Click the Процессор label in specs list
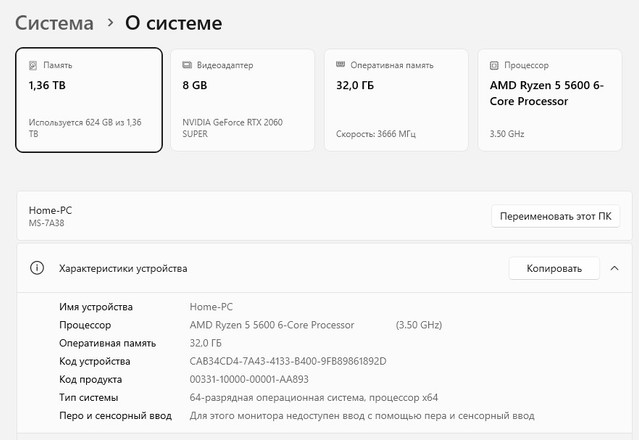This screenshot has height=440, width=639. pyautogui.click(x=85, y=326)
